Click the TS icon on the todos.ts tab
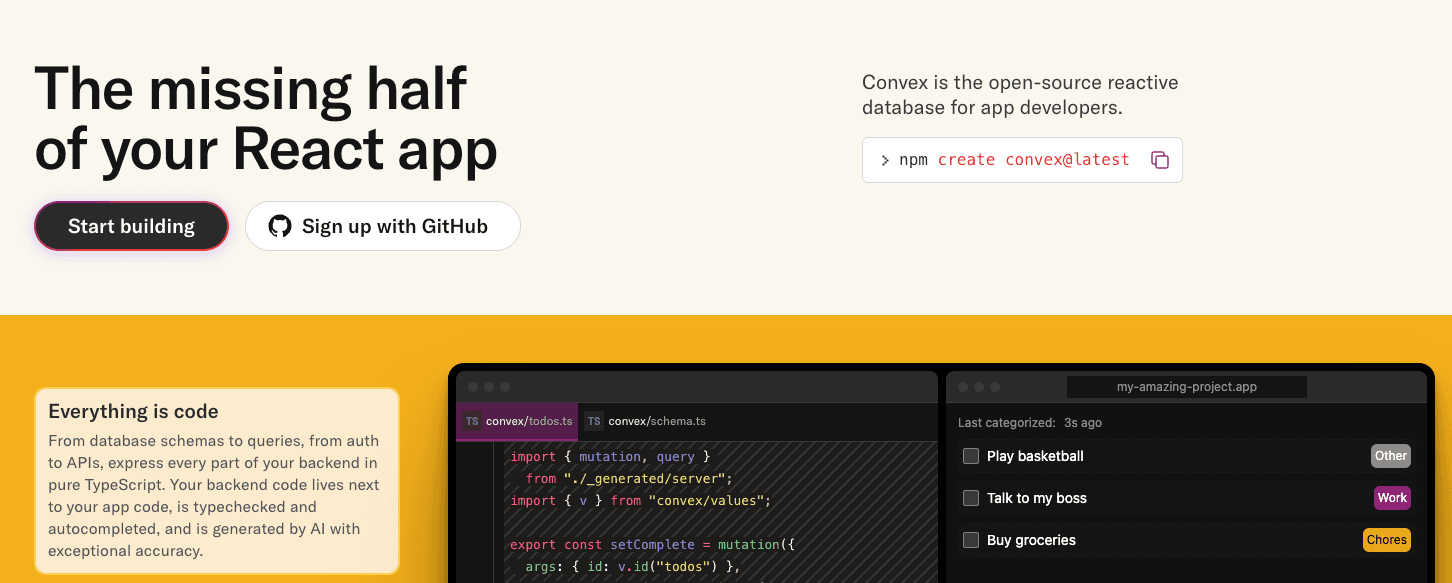The image size is (1452, 583). 471,421
